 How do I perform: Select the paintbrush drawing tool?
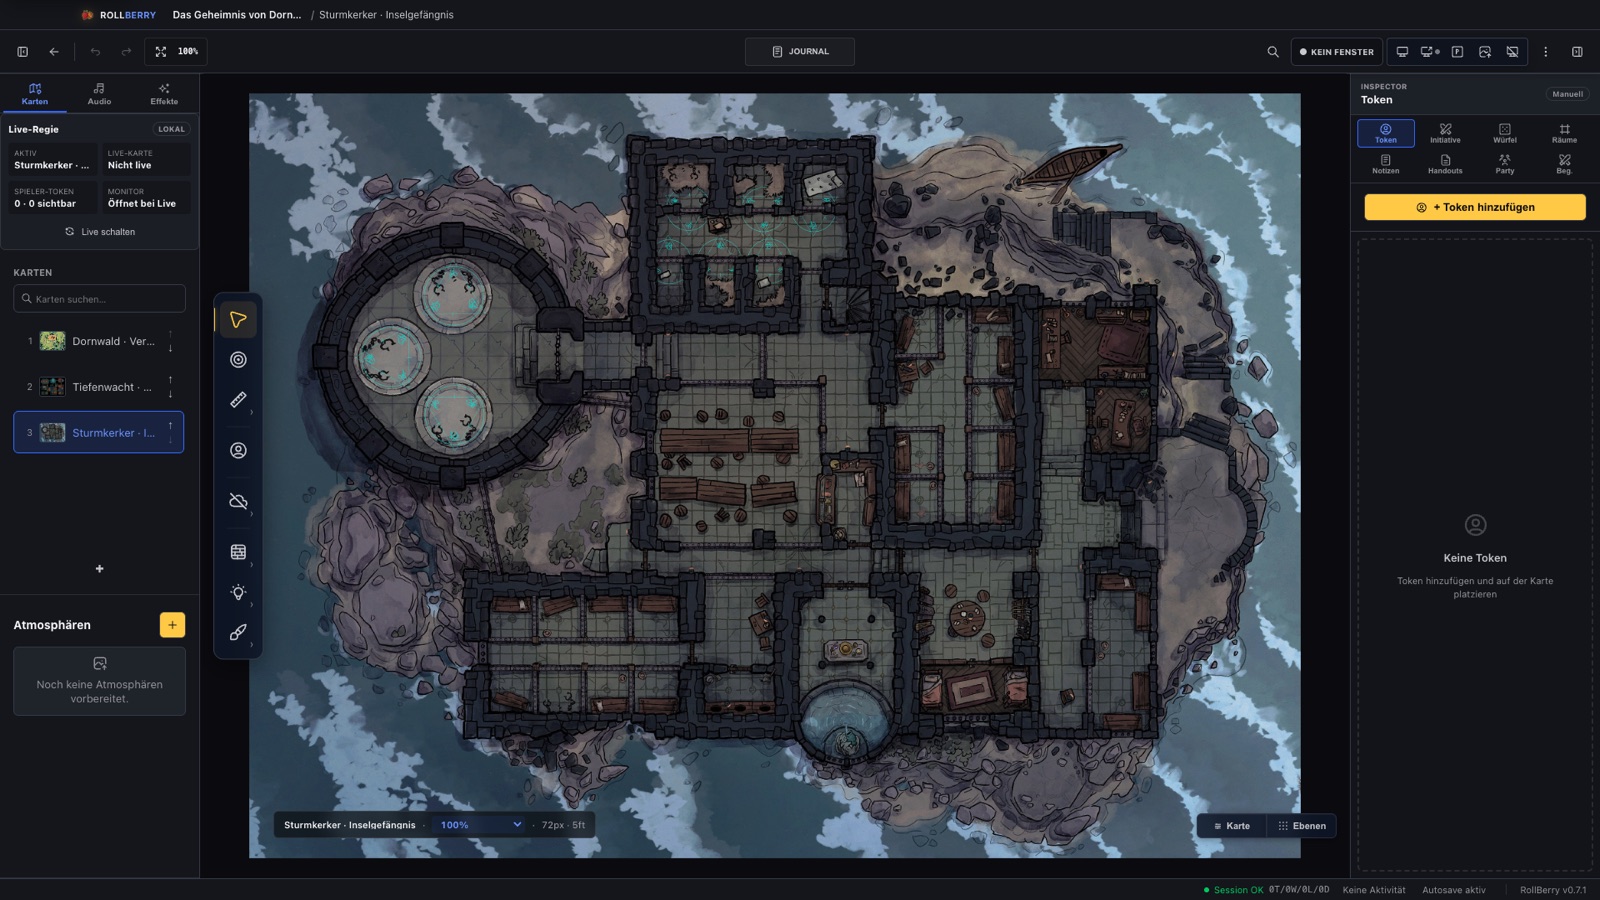(x=238, y=632)
